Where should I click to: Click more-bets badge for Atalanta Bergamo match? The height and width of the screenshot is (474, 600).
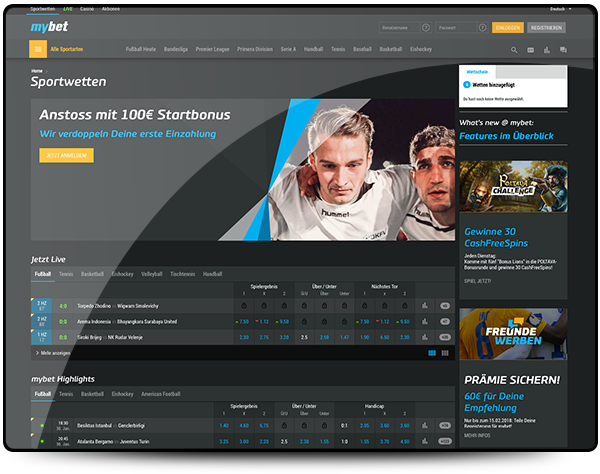[445, 441]
